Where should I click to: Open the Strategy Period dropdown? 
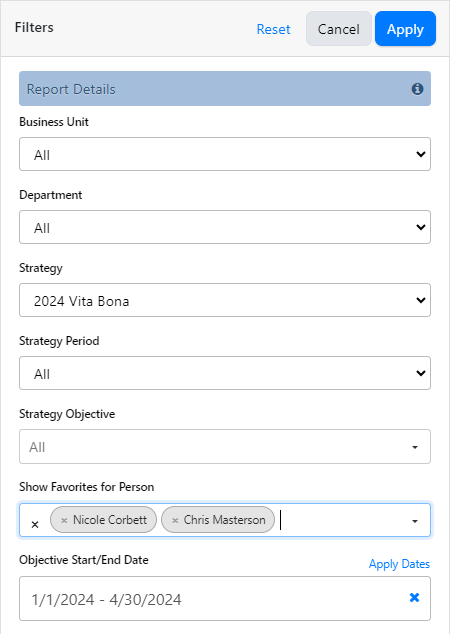tap(225, 373)
